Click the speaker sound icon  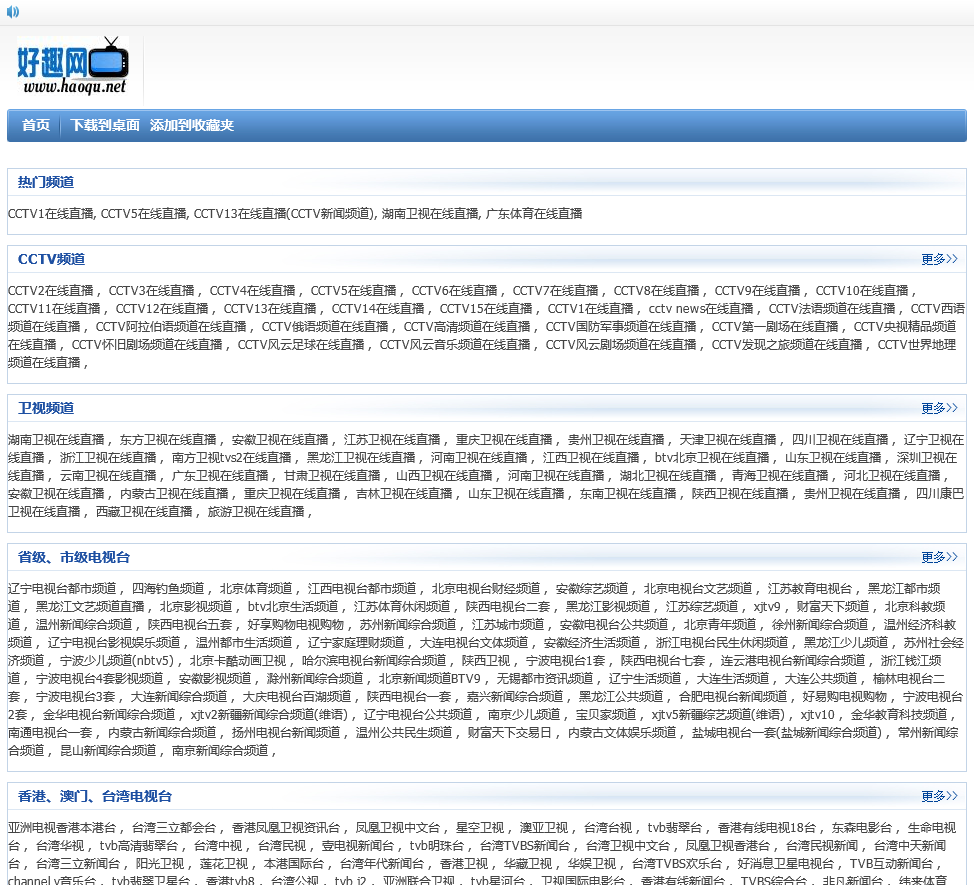12,12
